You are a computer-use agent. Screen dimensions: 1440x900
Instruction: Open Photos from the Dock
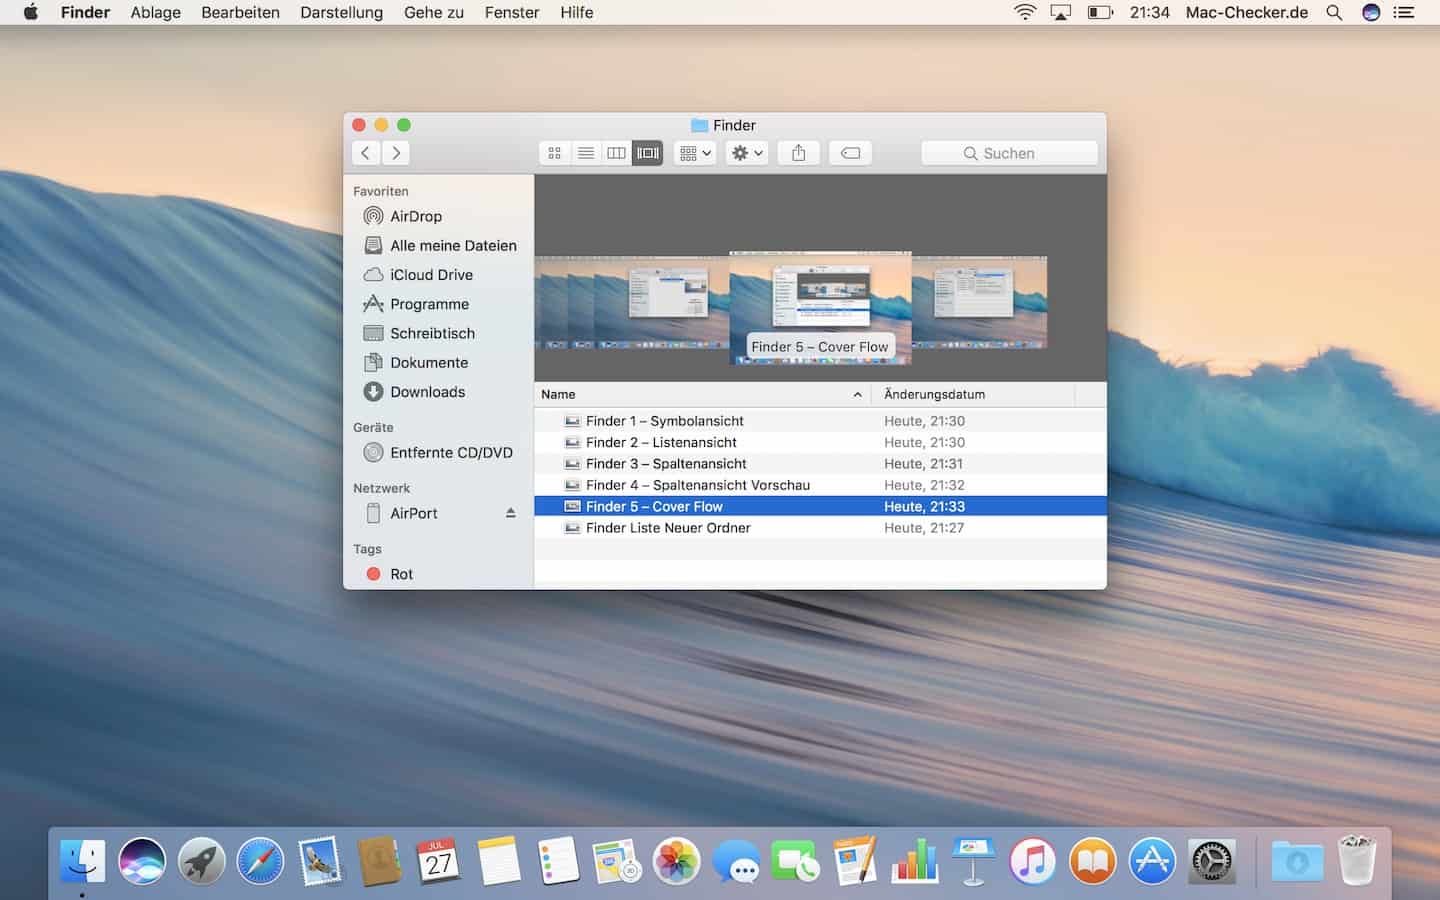pos(676,861)
